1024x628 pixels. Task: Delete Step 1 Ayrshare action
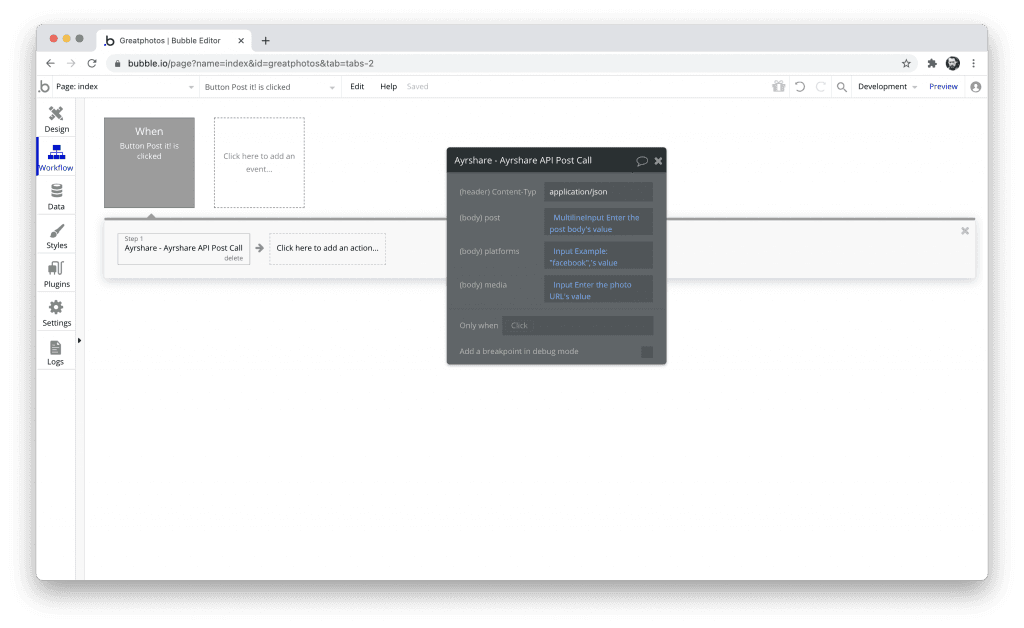tap(233, 259)
